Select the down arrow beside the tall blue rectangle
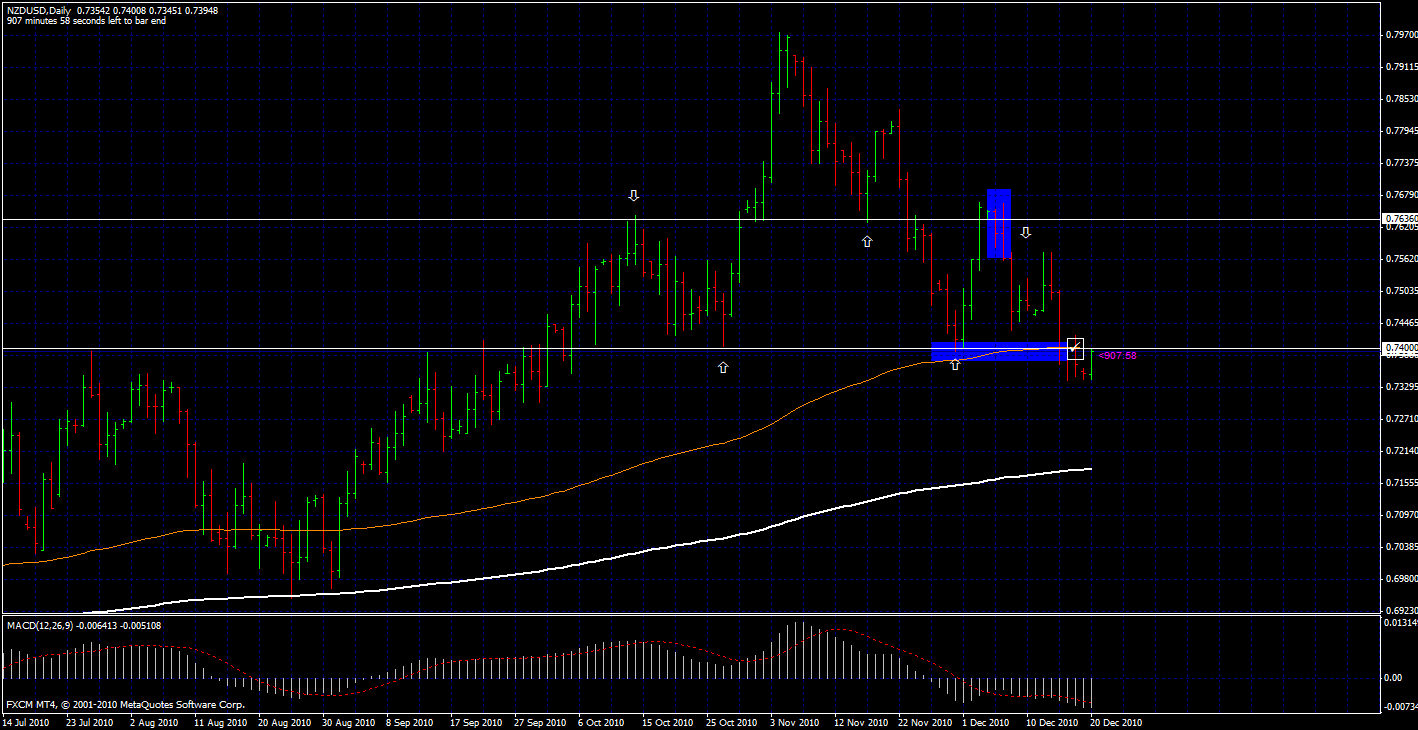The image size is (1418, 730). [1025, 232]
